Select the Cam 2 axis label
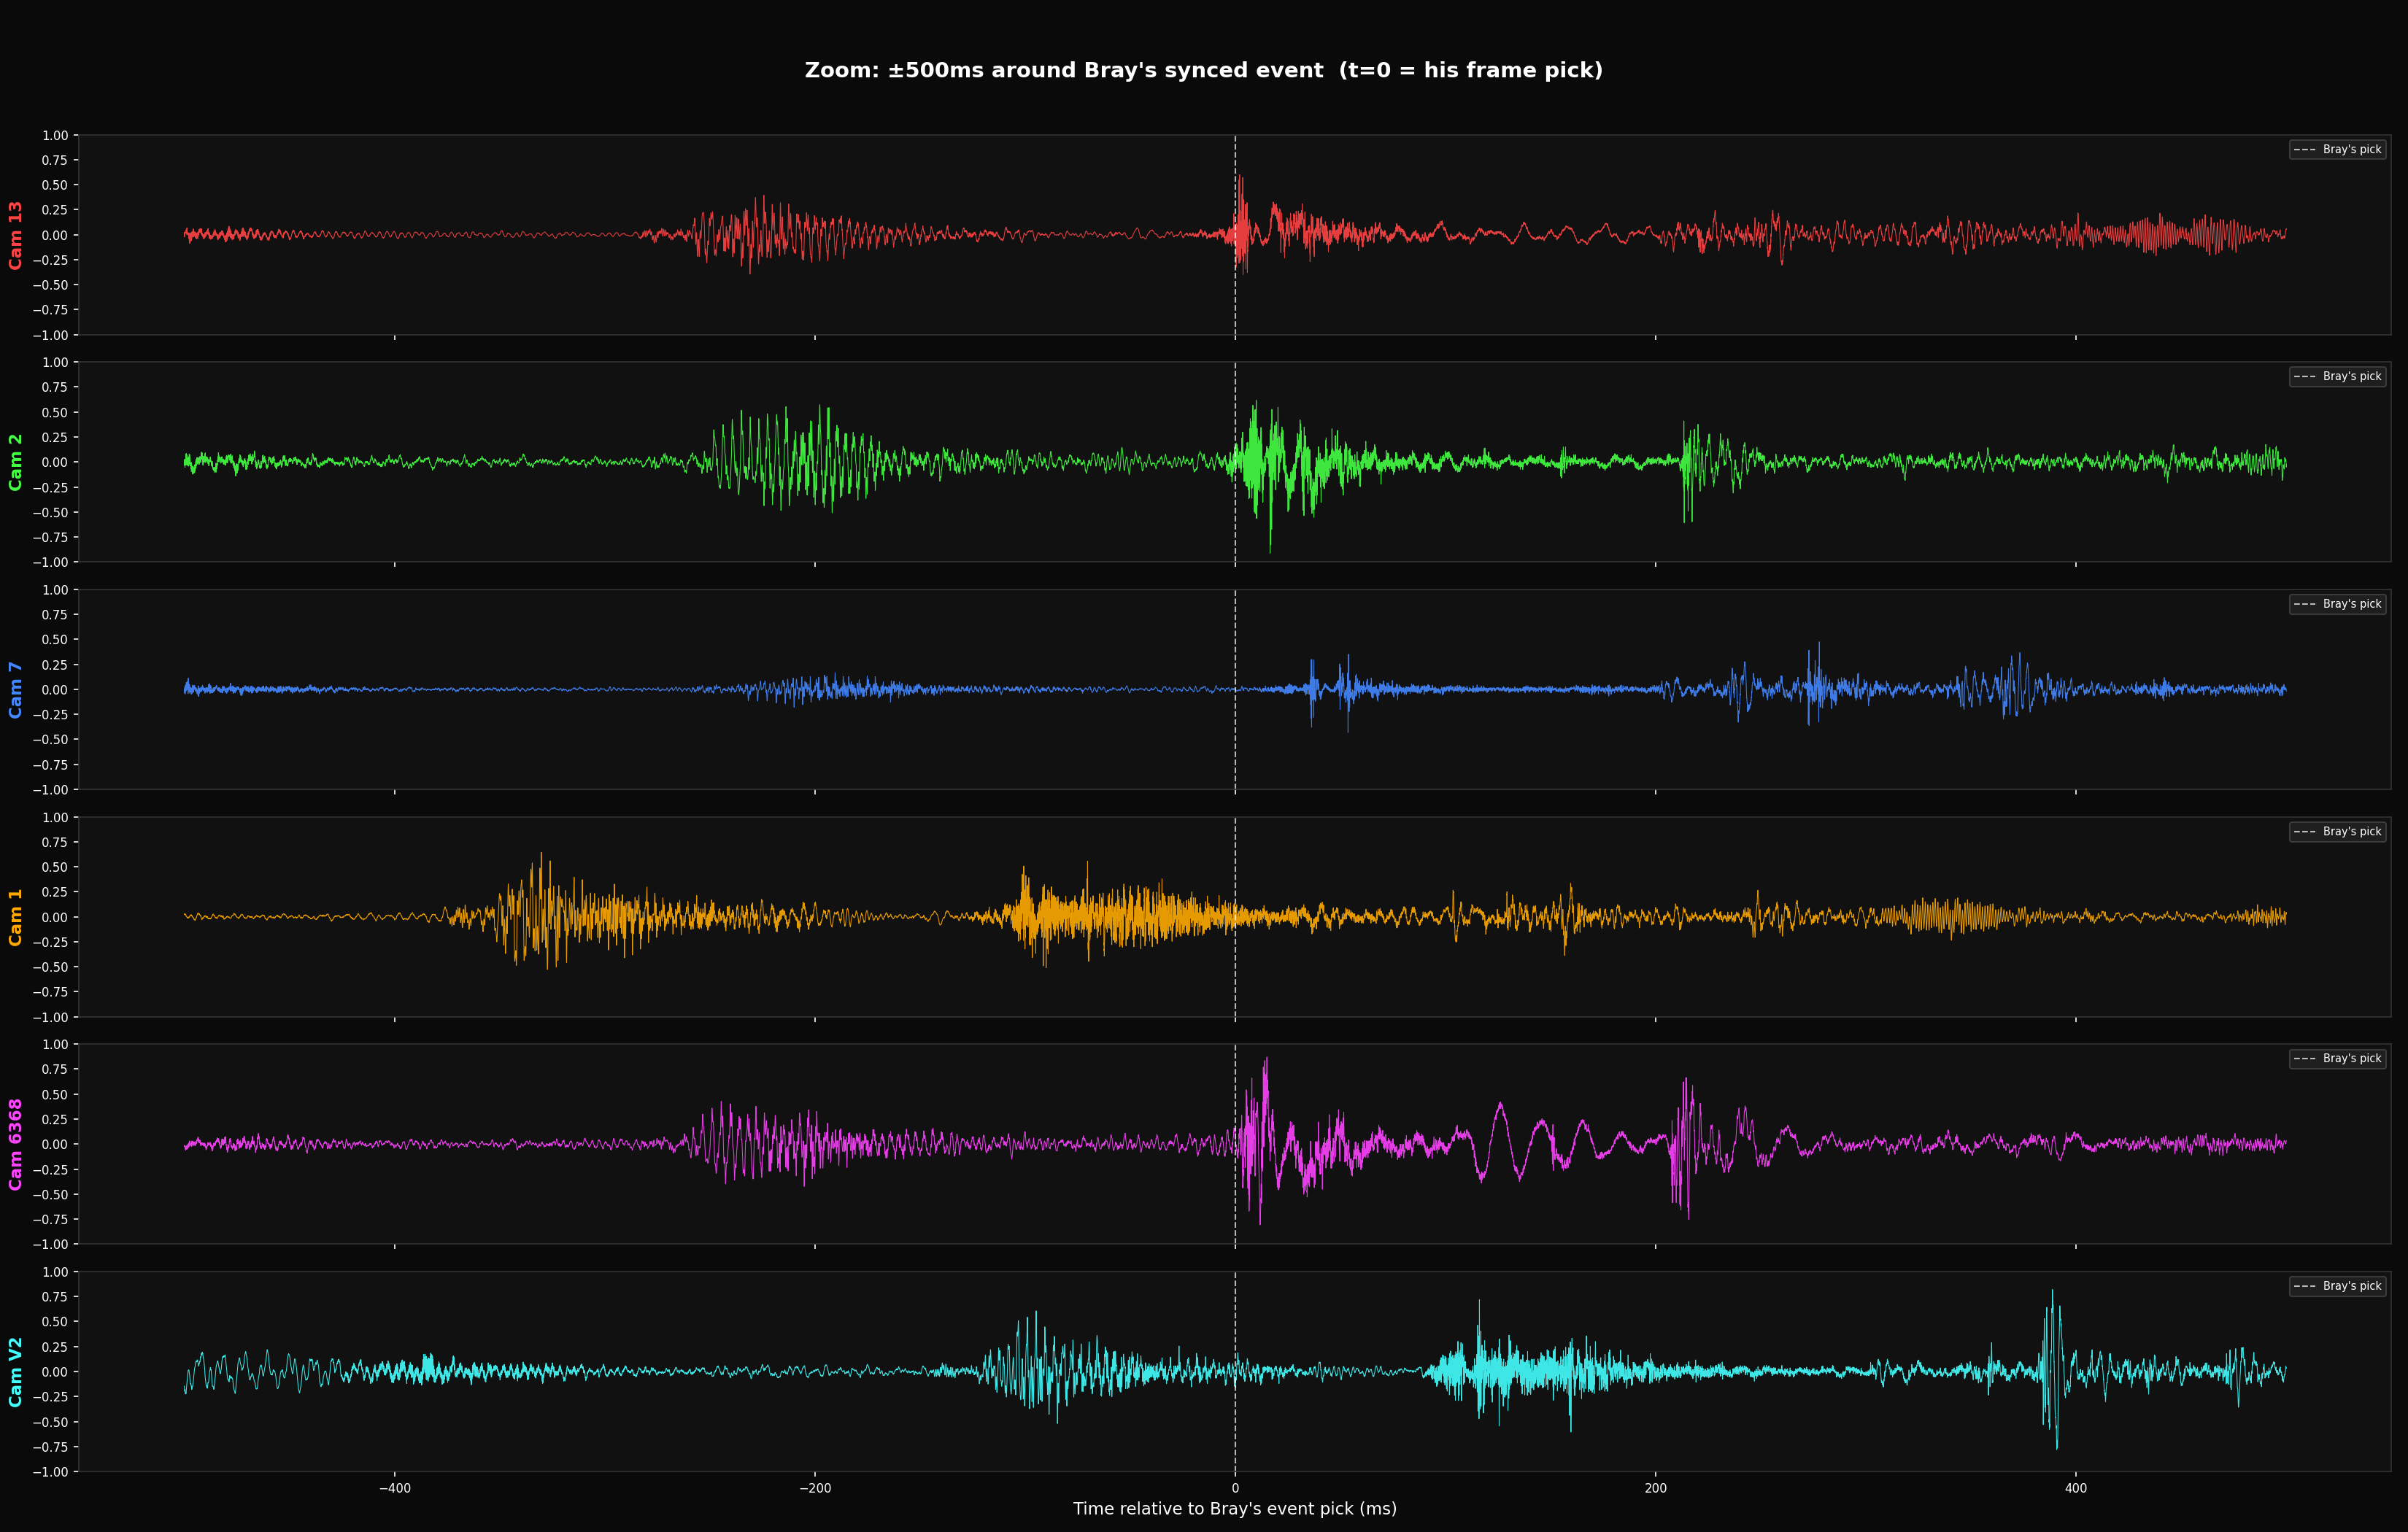The image size is (2408, 1532). coord(16,462)
